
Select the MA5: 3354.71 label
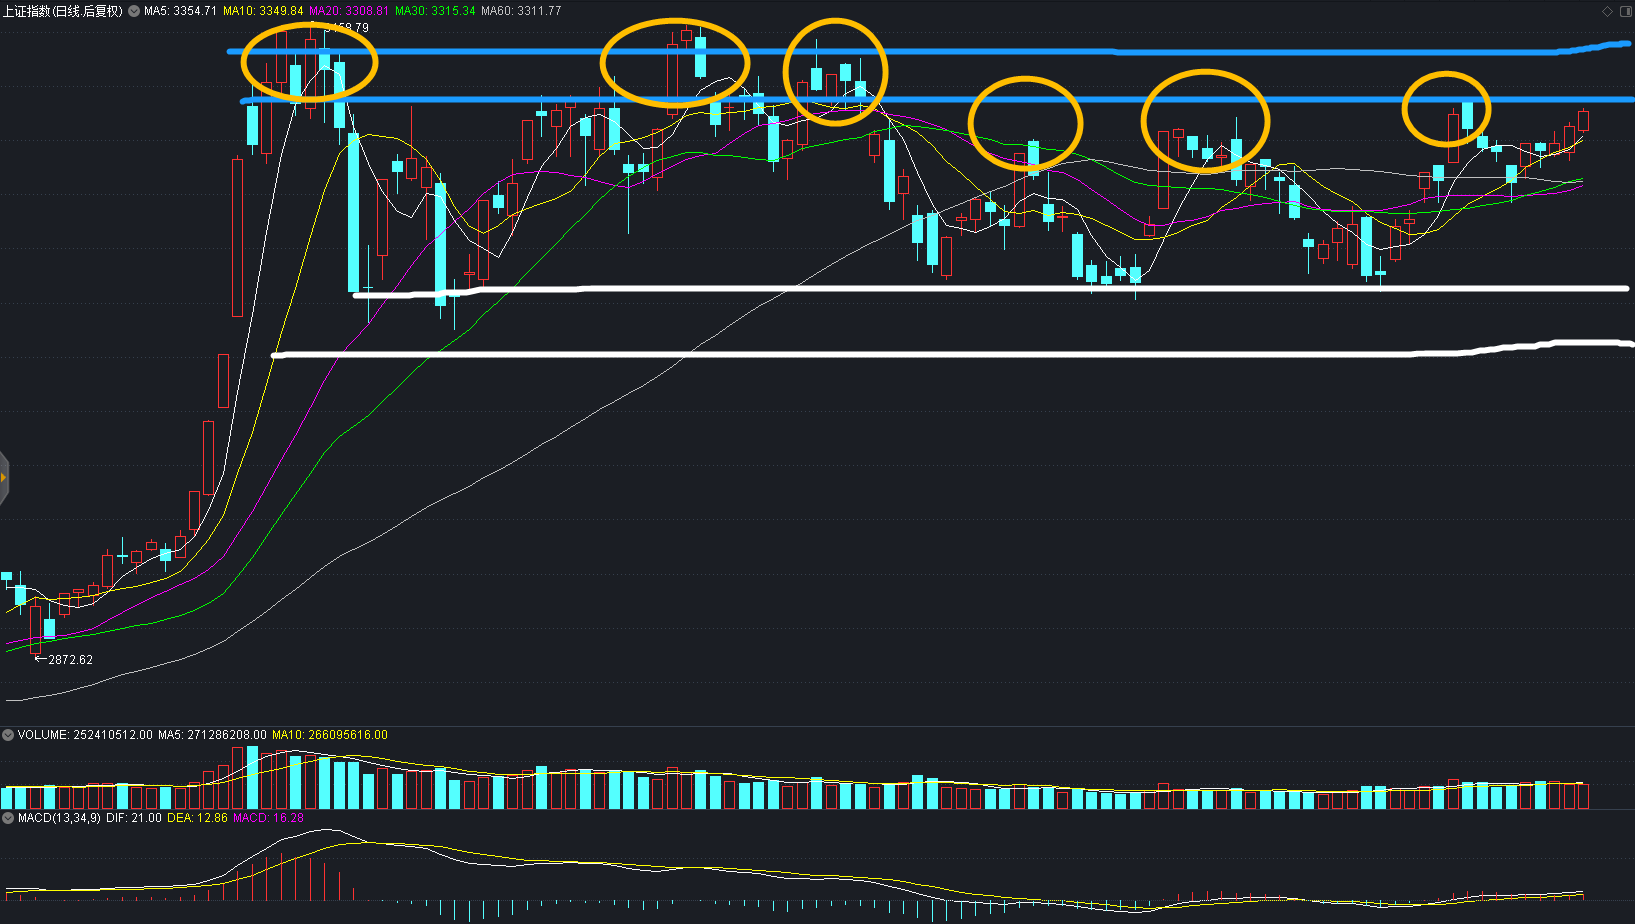click(180, 11)
